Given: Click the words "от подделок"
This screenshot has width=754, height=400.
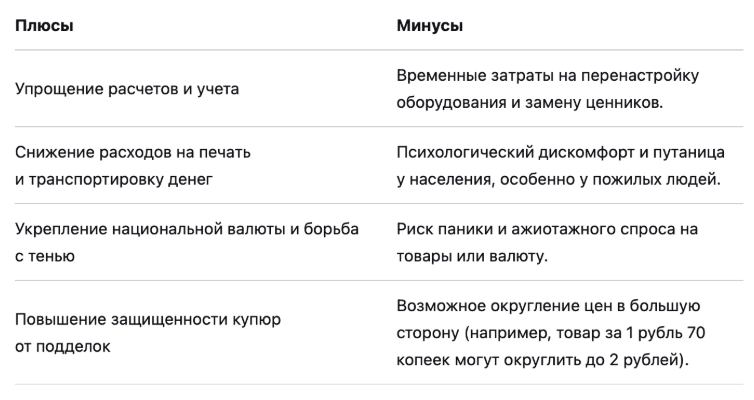Looking at the screenshot, I should (61, 343).
